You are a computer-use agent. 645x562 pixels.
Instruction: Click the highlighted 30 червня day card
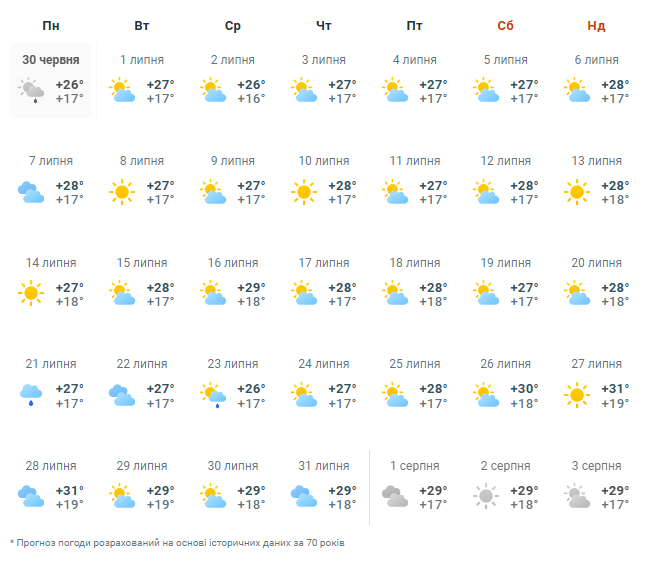click(51, 80)
